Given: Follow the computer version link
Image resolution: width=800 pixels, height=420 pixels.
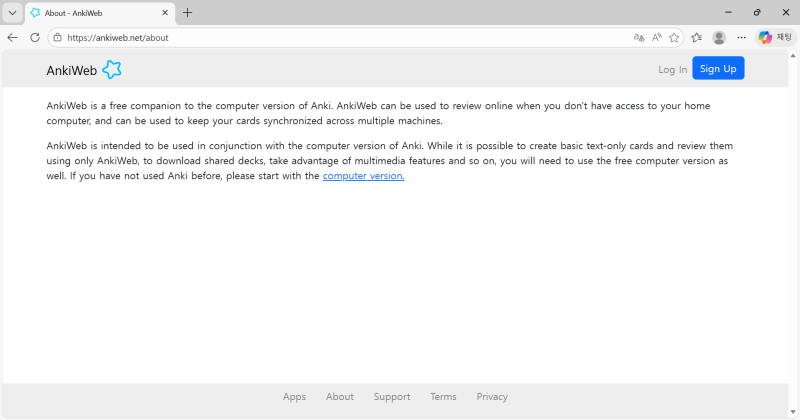Looking at the screenshot, I should click(363, 176).
